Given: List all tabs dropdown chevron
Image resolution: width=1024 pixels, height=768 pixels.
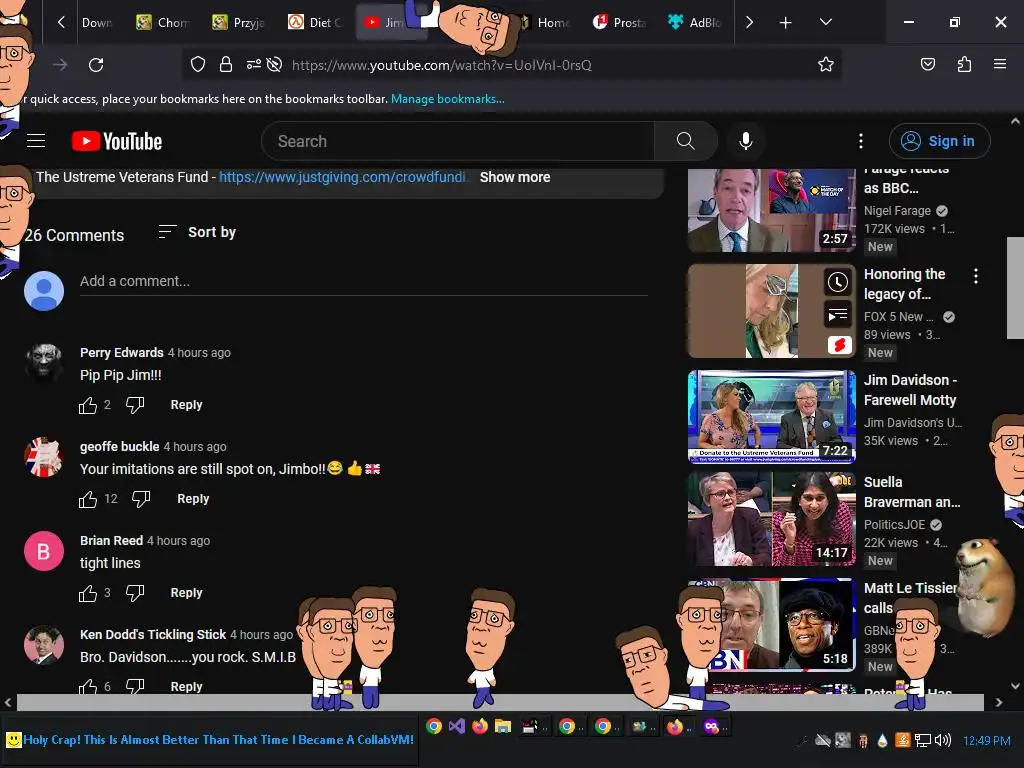Looking at the screenshot, I should (x=825, y=23).
